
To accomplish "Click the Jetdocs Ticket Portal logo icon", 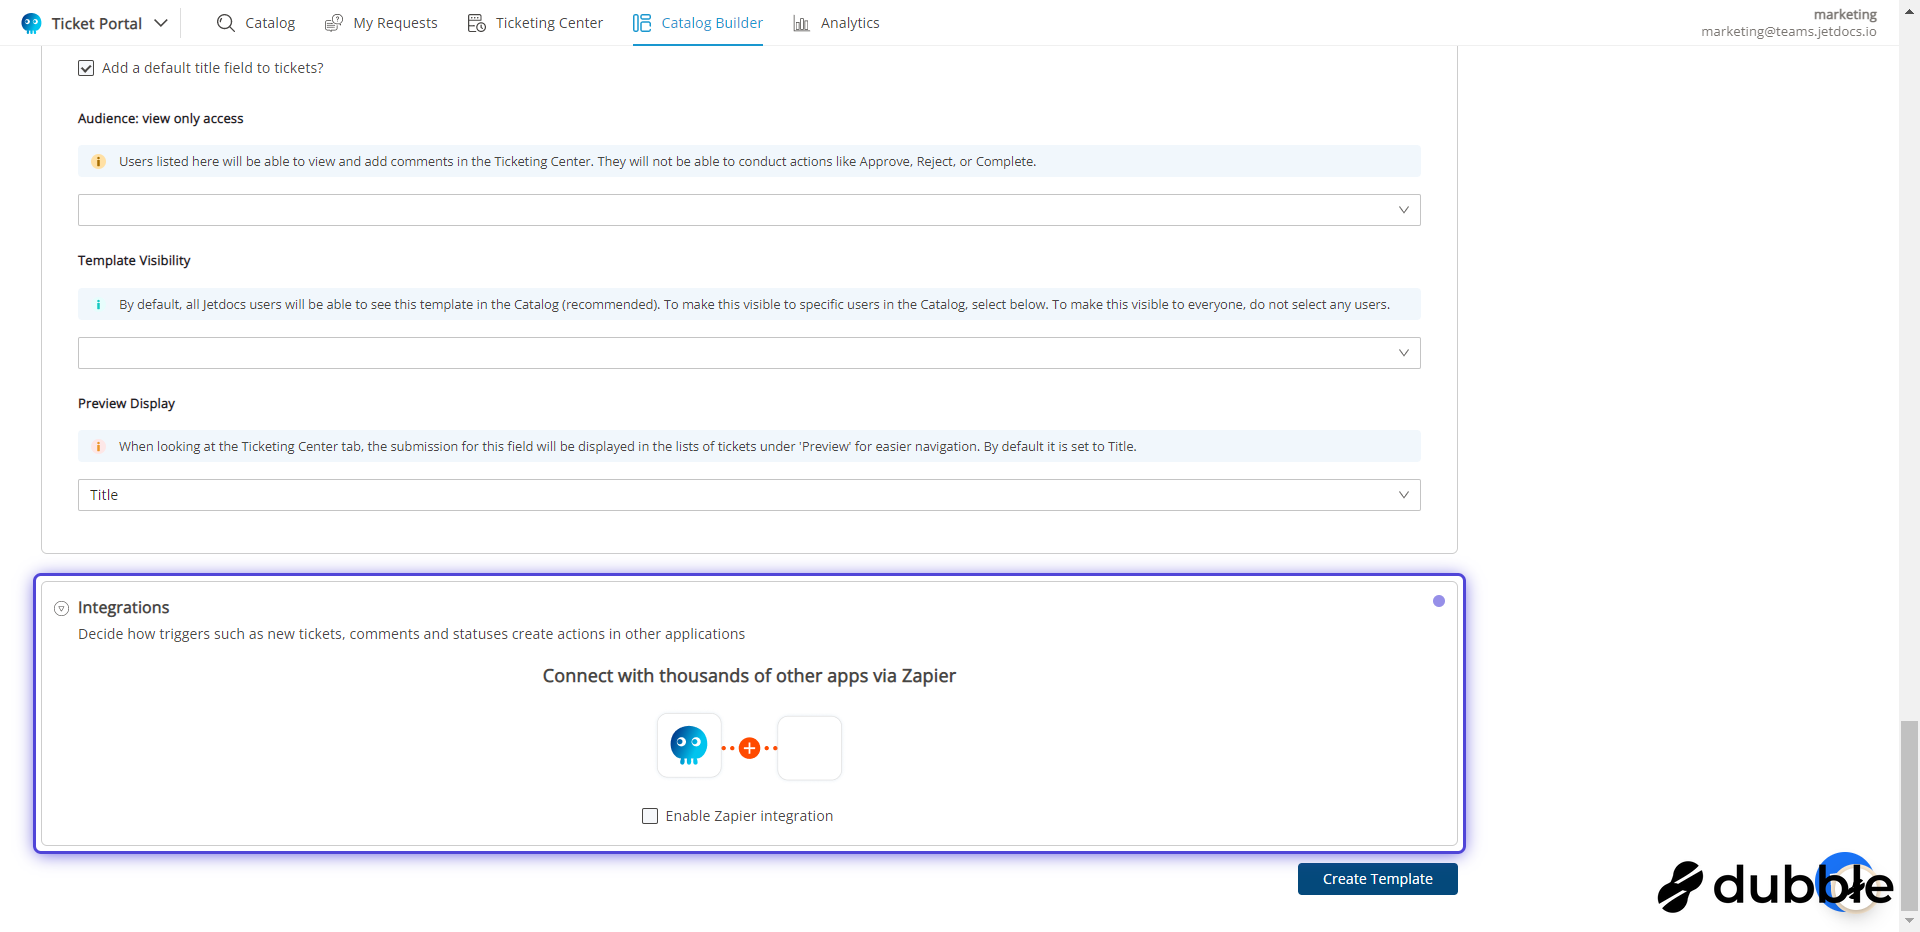I will [31, 23].
